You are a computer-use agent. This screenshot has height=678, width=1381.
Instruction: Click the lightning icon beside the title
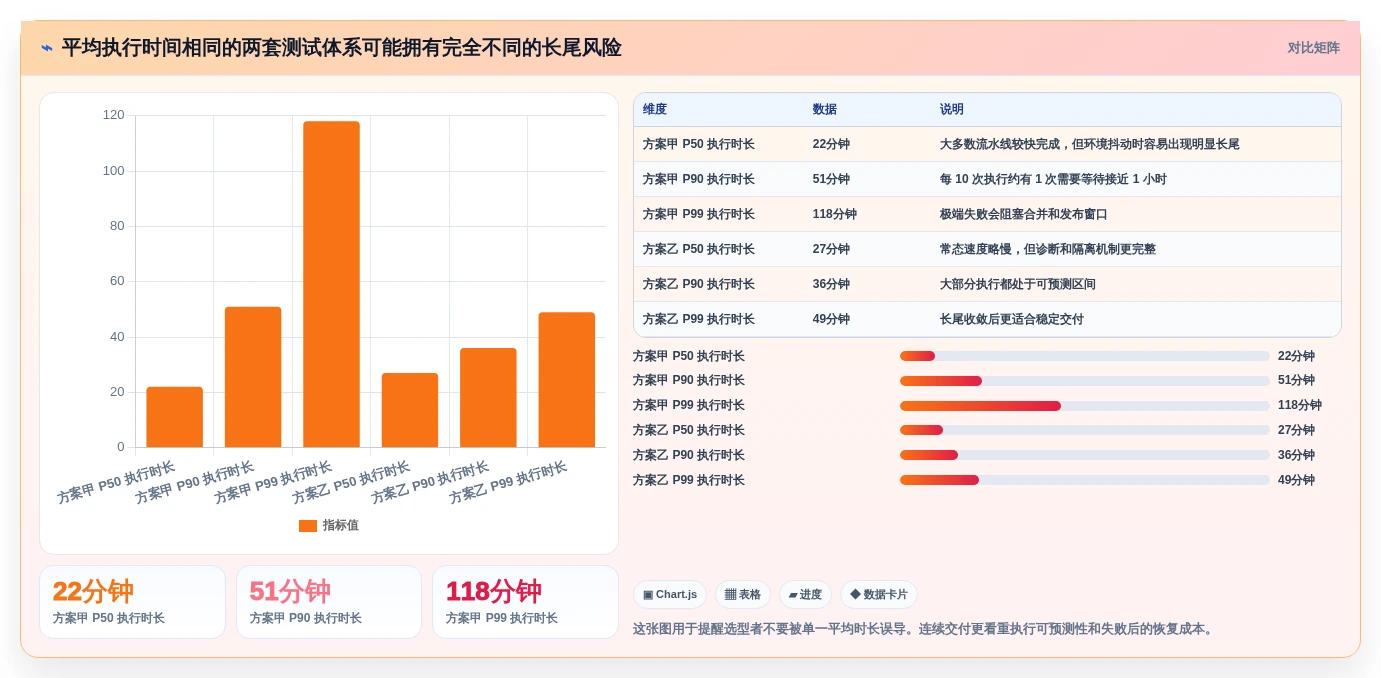coord(46,47)
